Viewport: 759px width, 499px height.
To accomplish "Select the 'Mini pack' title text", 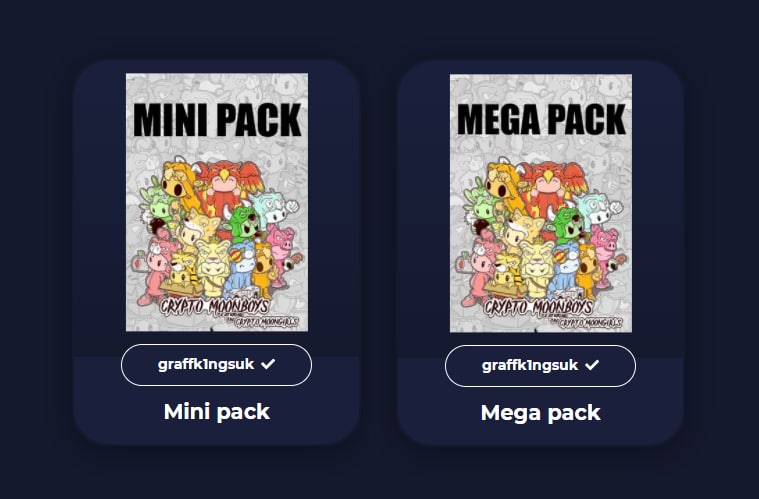I will [217, 412].
